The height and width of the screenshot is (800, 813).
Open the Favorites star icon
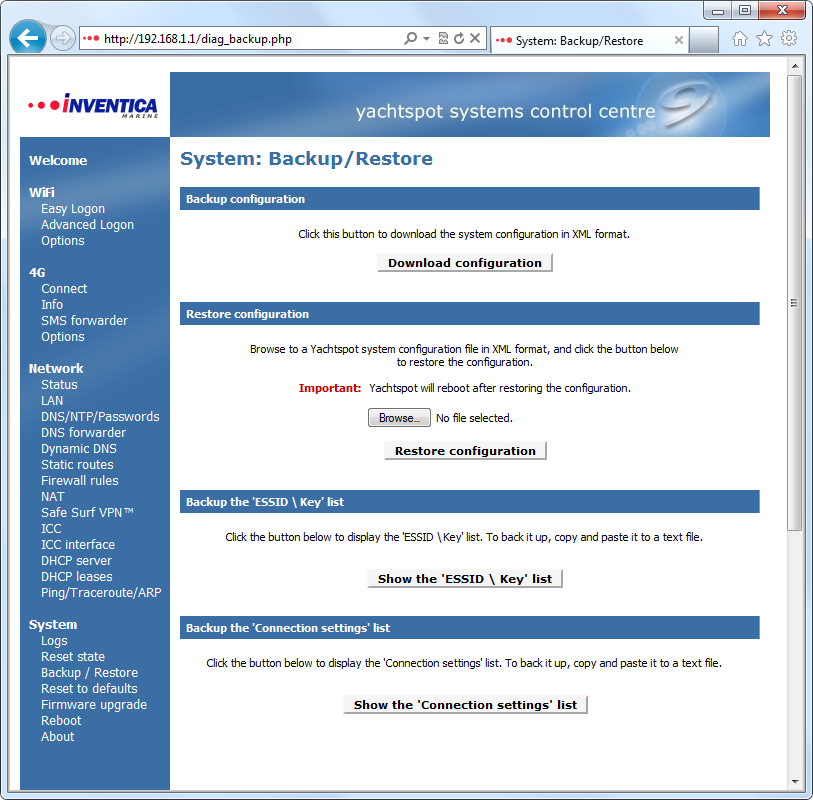pos(764,39)
